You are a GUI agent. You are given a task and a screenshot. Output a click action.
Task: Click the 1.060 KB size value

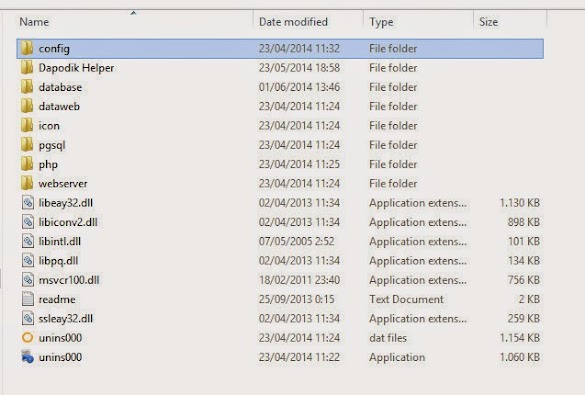(x=520, y=357)
